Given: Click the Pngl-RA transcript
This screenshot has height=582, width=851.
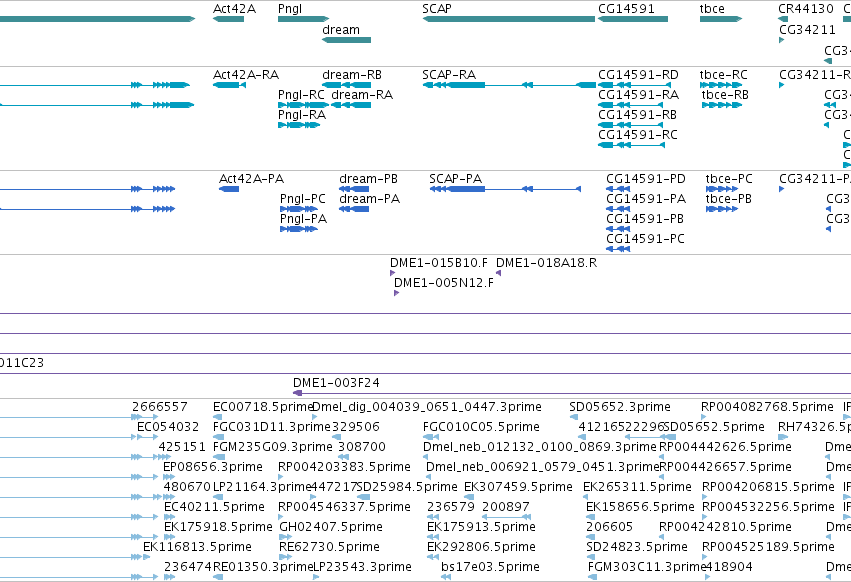Looking at the screenshot, I should click(299, 125).
